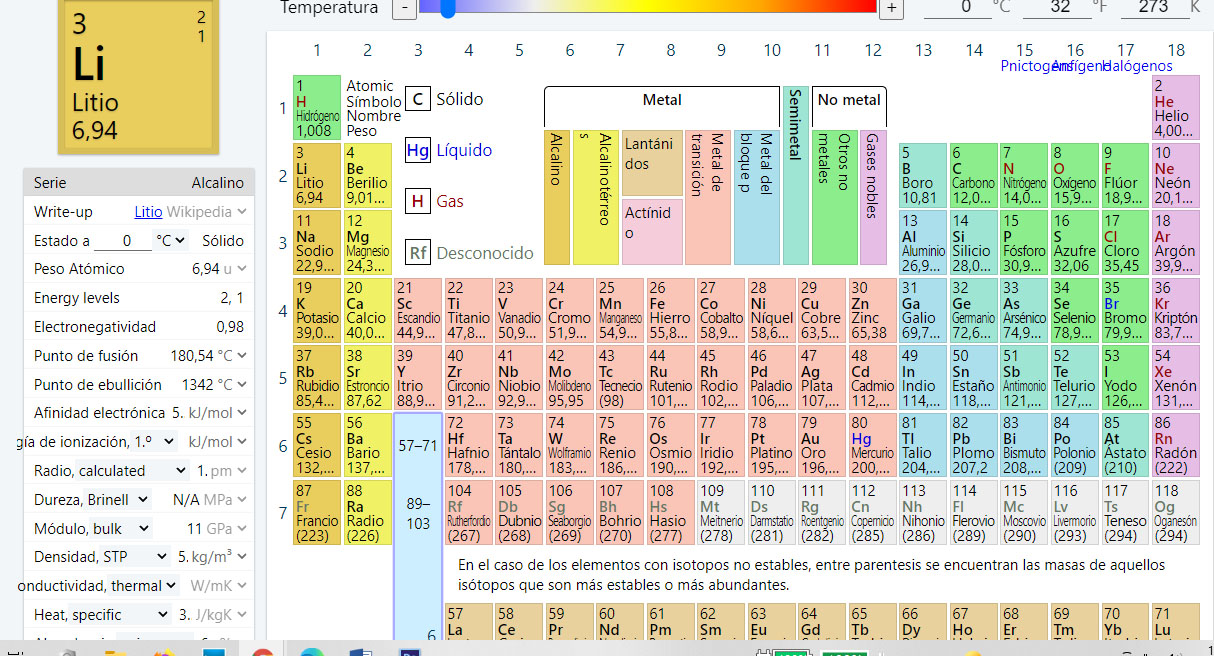Open the Afinidad electrónica kJ/mol dropdown
The height and width of the screenshot is (656, 1214).
coord(217,413)
